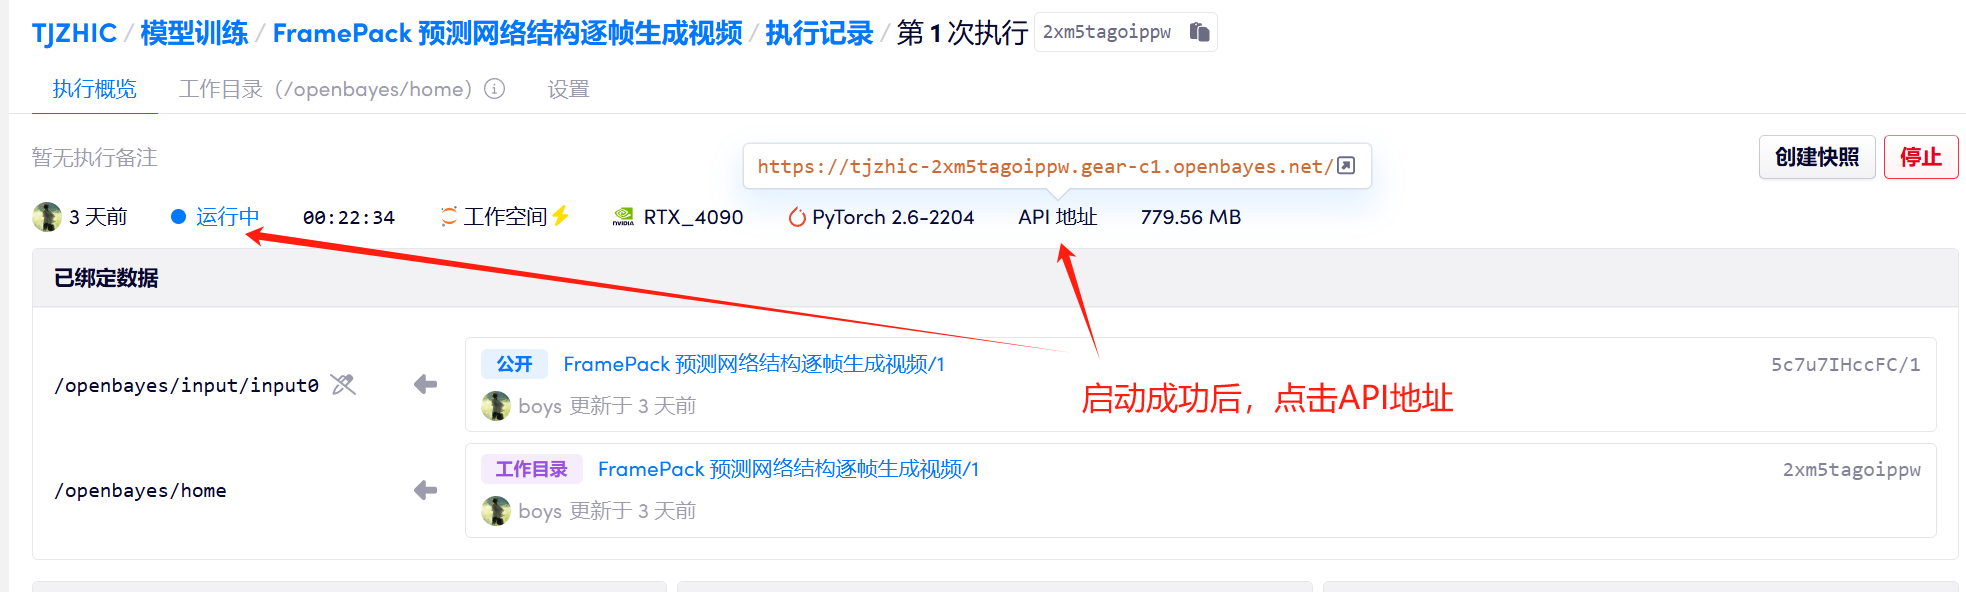The width and height of the screenshot is (1966, 592).
Task: Click the PyTorch 2.6-2204 runtime label
Action: (x=893, y=217)
